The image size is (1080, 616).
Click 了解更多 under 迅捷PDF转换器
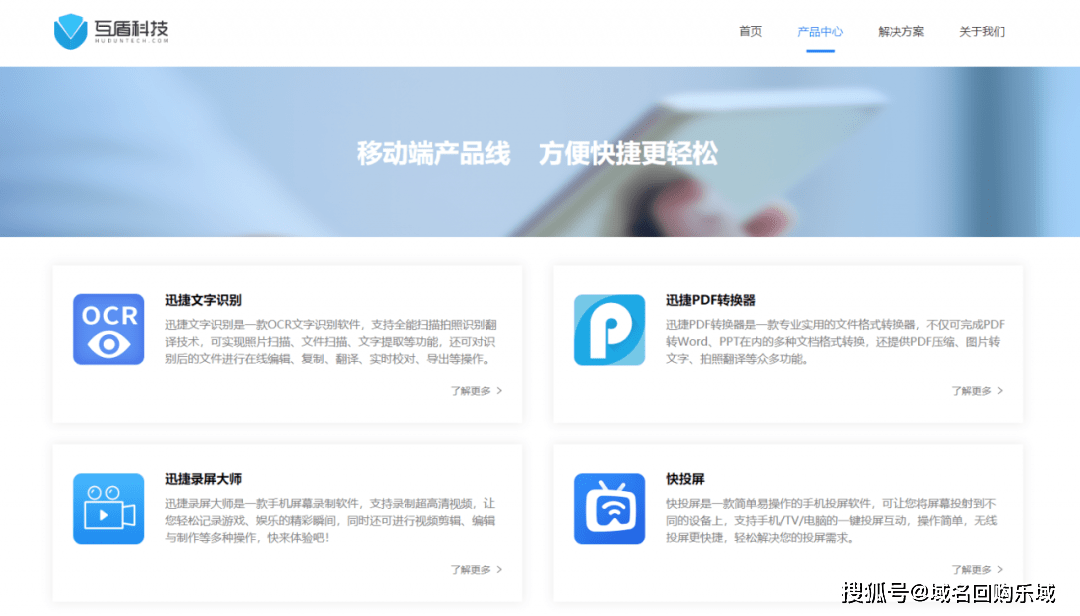(977, 391)
